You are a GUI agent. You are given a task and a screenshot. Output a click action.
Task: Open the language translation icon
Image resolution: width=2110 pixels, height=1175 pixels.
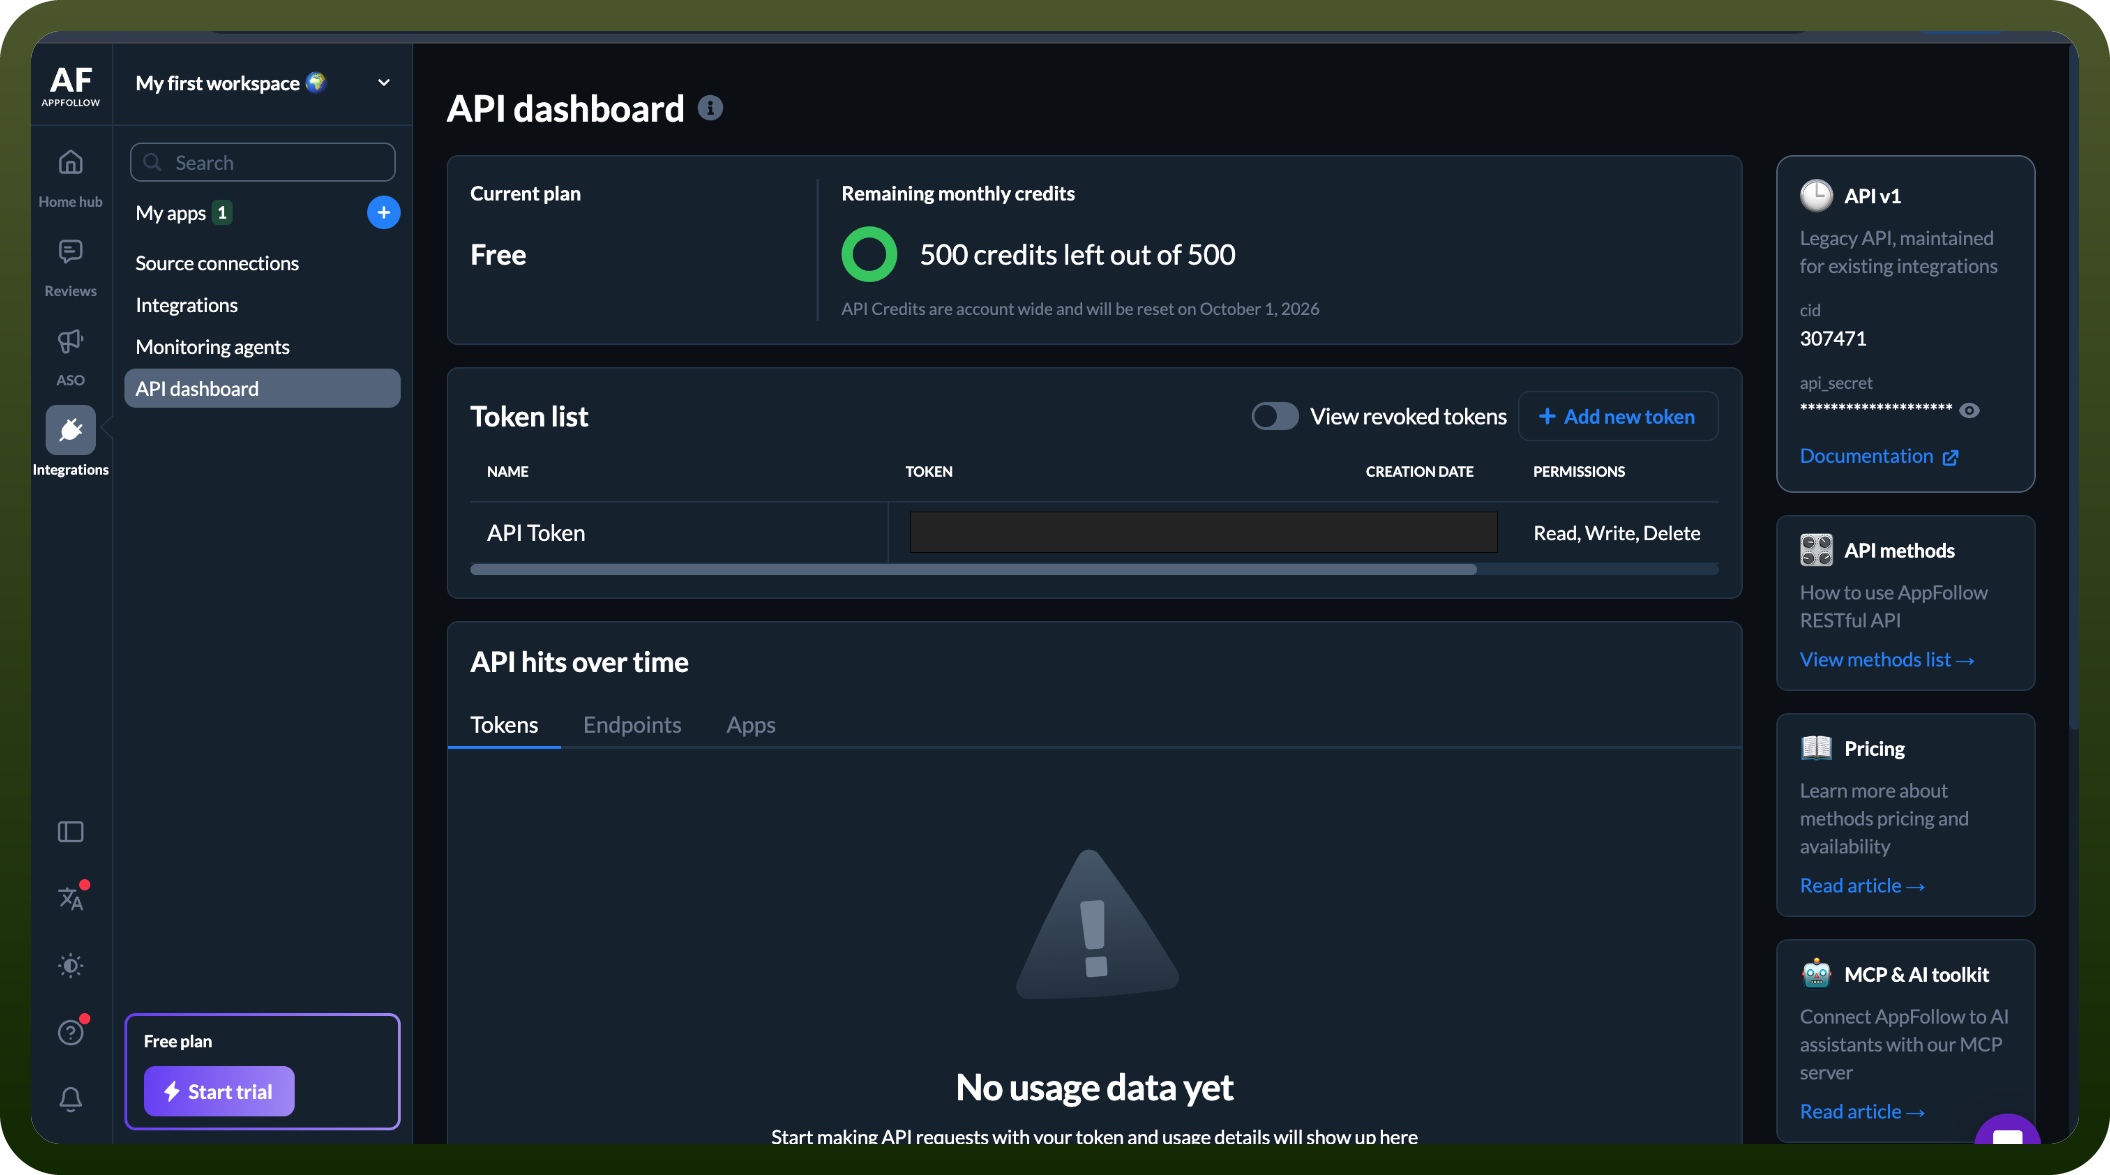pos(71,898)
